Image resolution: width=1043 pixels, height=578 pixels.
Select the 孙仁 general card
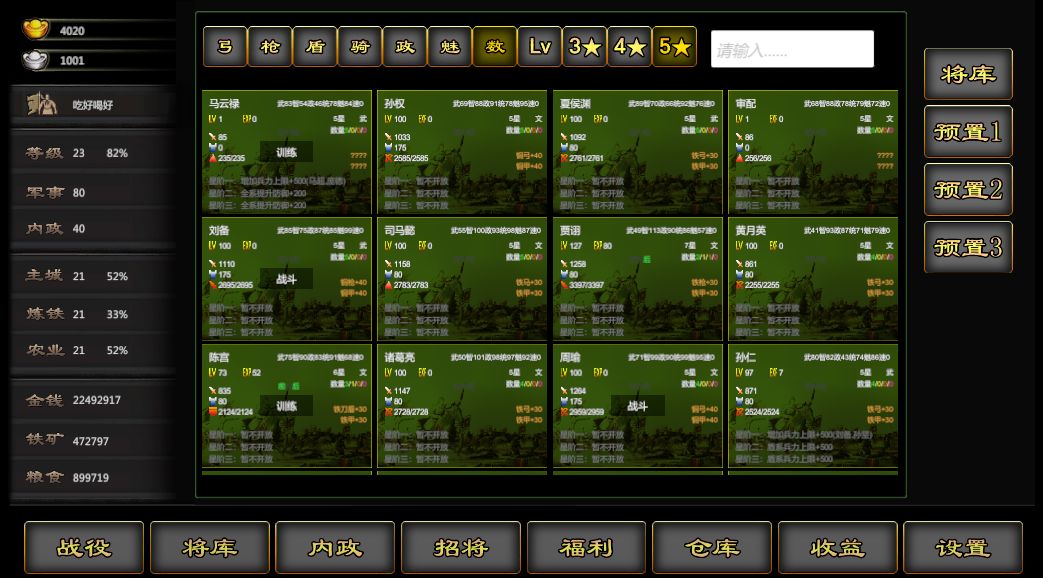click(814, 406)
